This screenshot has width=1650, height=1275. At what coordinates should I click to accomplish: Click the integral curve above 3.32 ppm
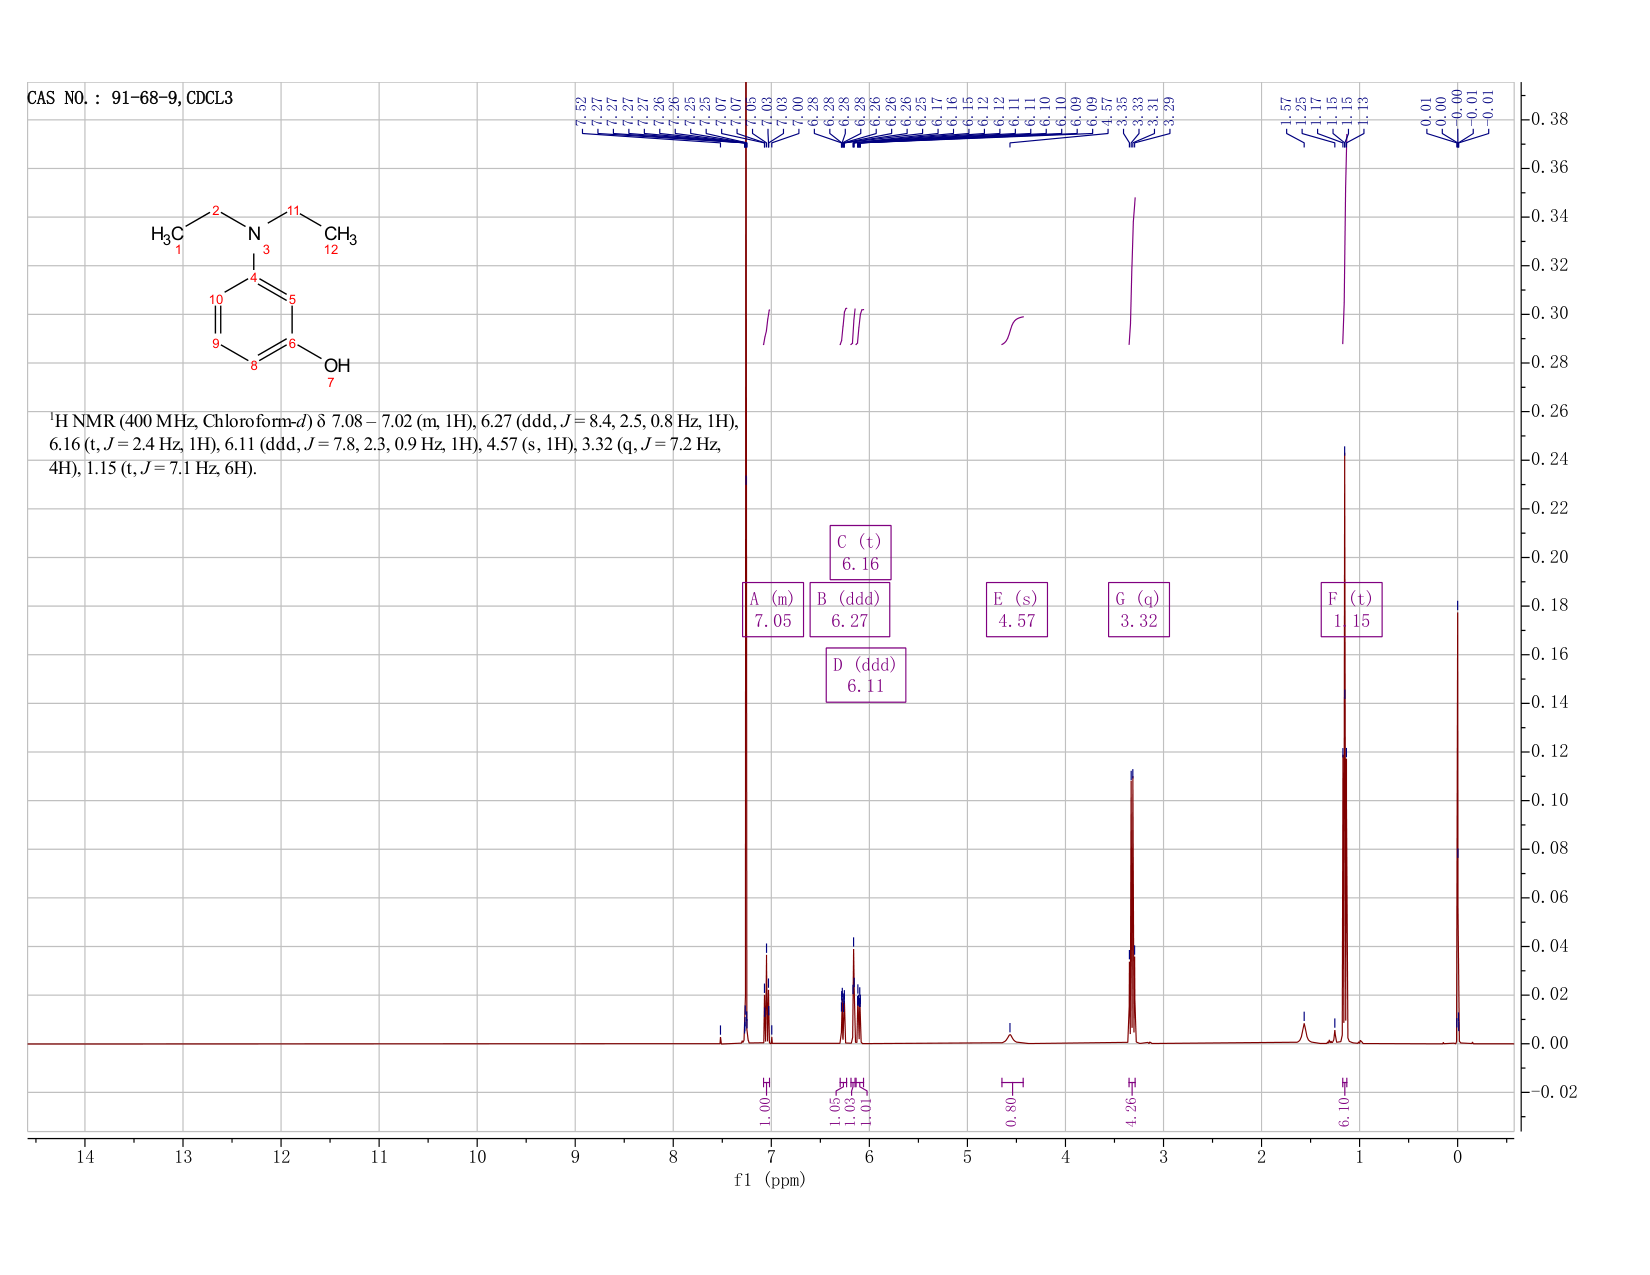(x=1132, y=270)
